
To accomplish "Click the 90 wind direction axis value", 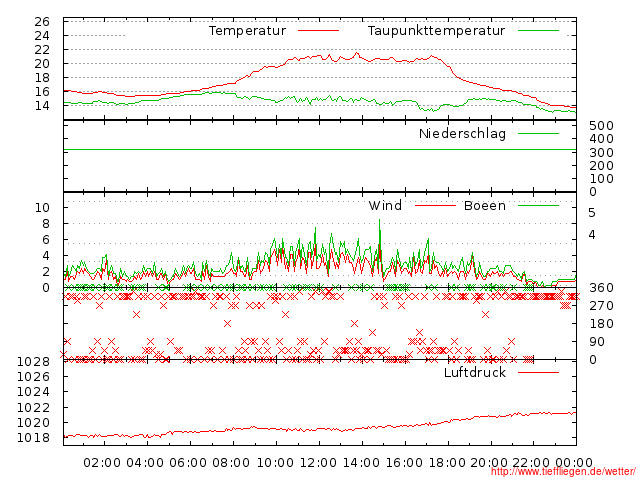I will pos(597,342).
